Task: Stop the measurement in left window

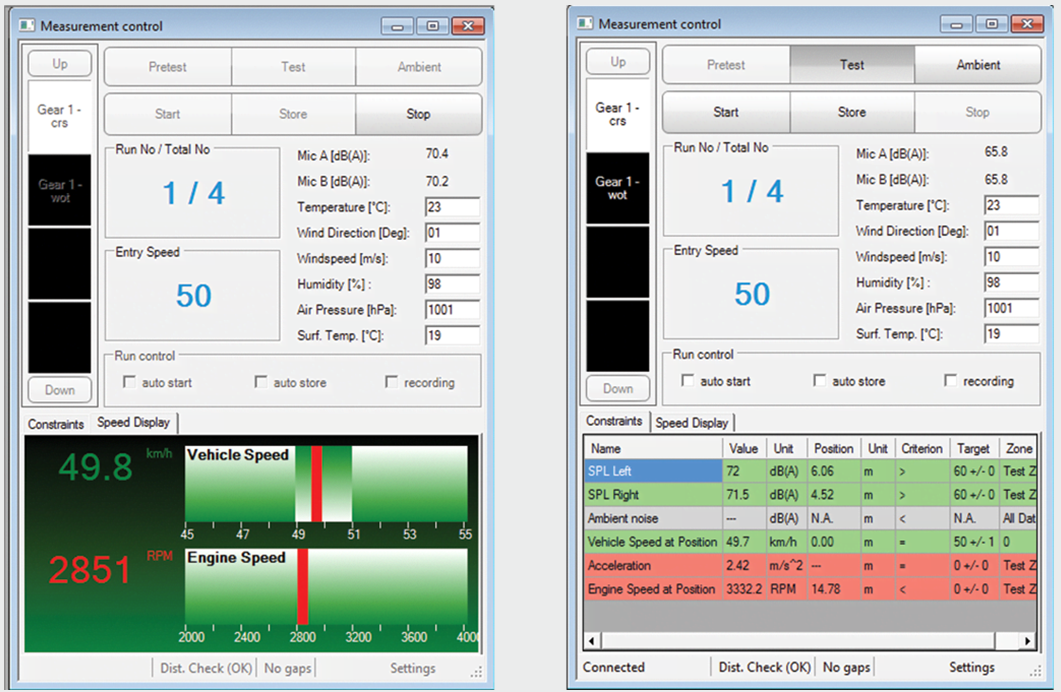Action: coord(418,114)
